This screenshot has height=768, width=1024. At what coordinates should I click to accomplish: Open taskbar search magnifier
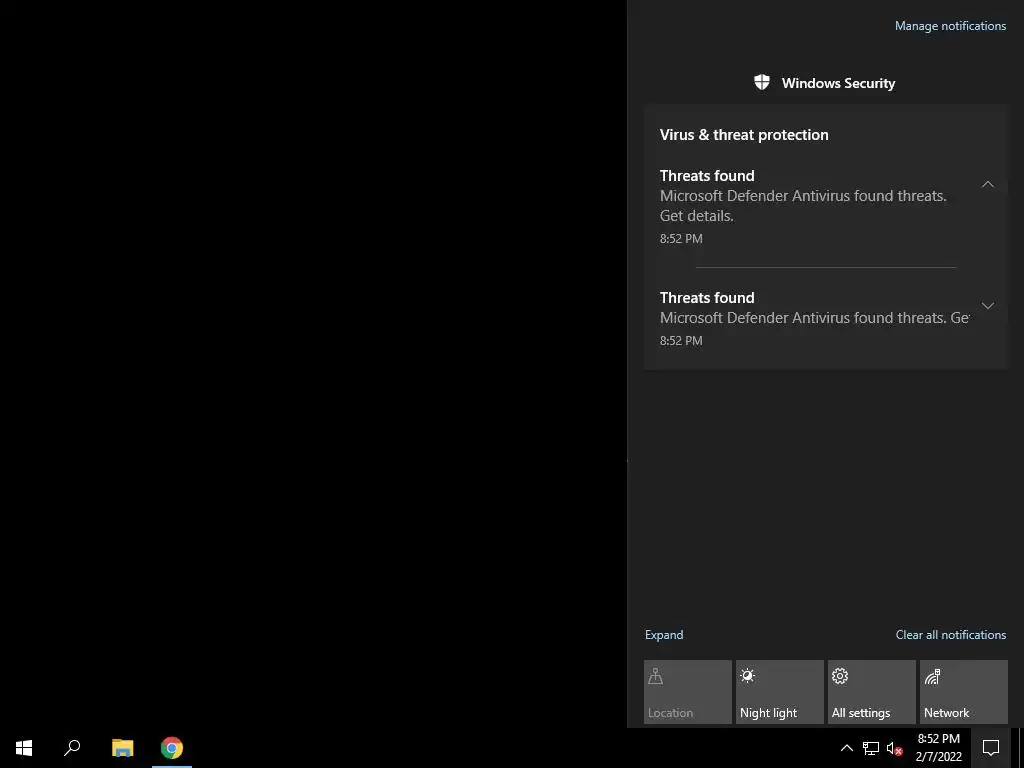pyautogui.click(x=72, y=748)
